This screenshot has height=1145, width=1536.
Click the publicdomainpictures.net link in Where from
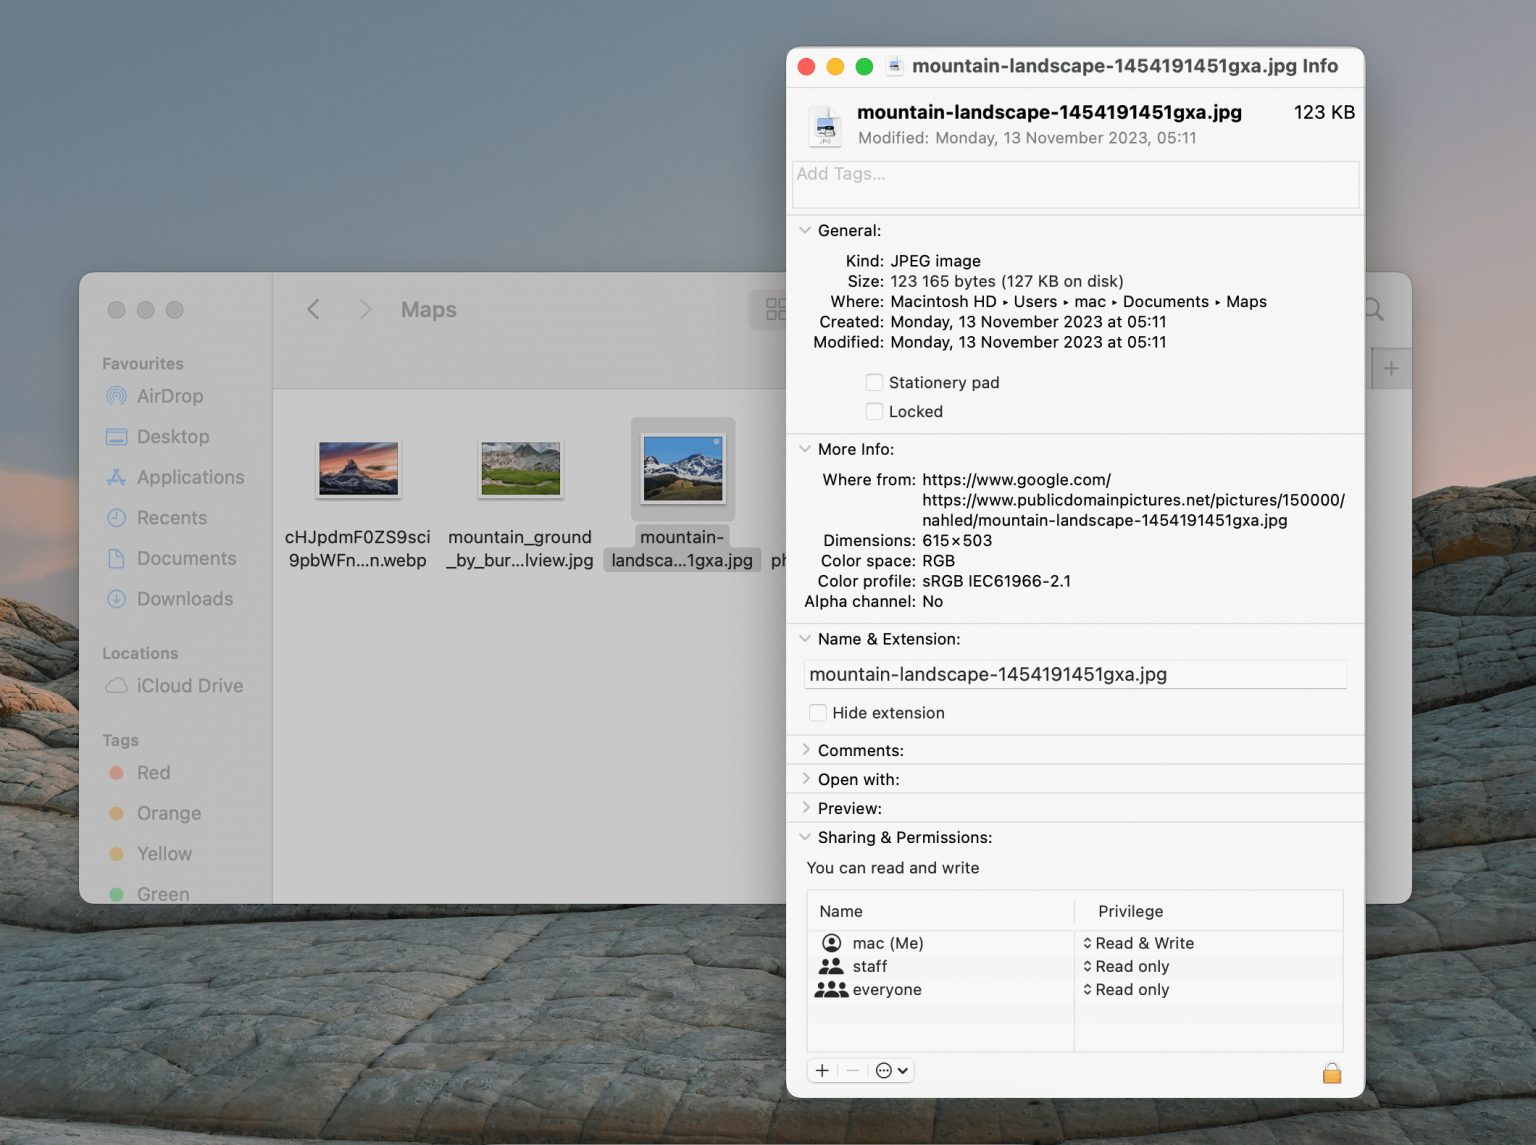click(x=1130, y=499)
